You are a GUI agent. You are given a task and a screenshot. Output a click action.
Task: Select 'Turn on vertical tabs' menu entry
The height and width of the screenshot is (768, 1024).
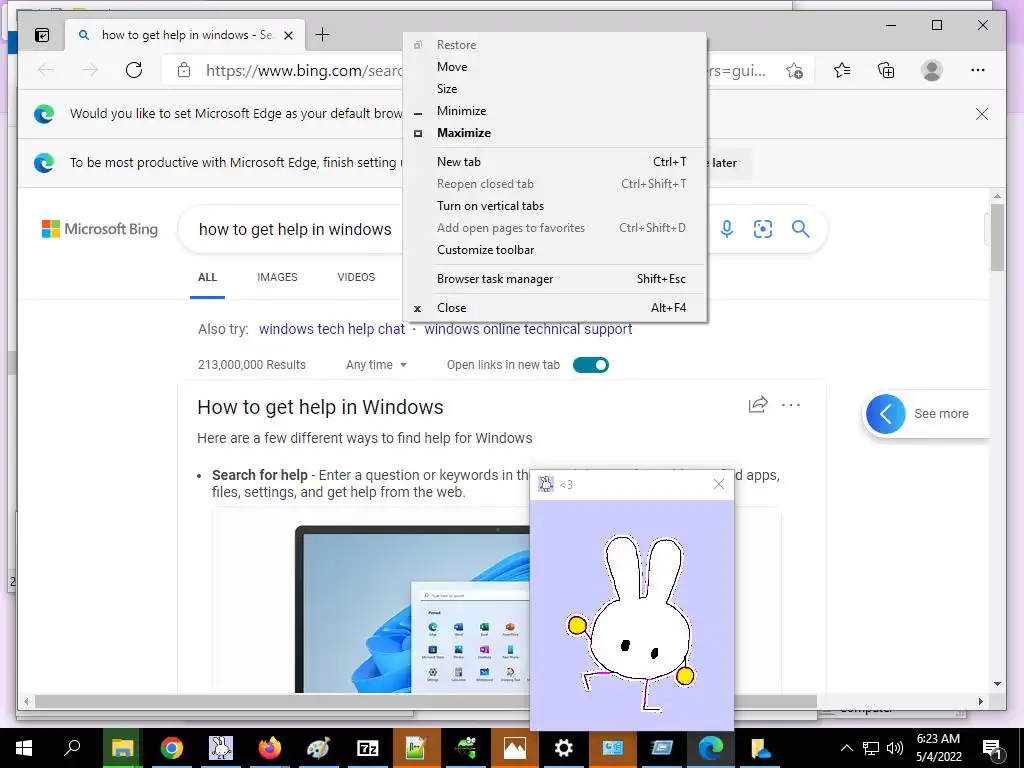[554, 206]
